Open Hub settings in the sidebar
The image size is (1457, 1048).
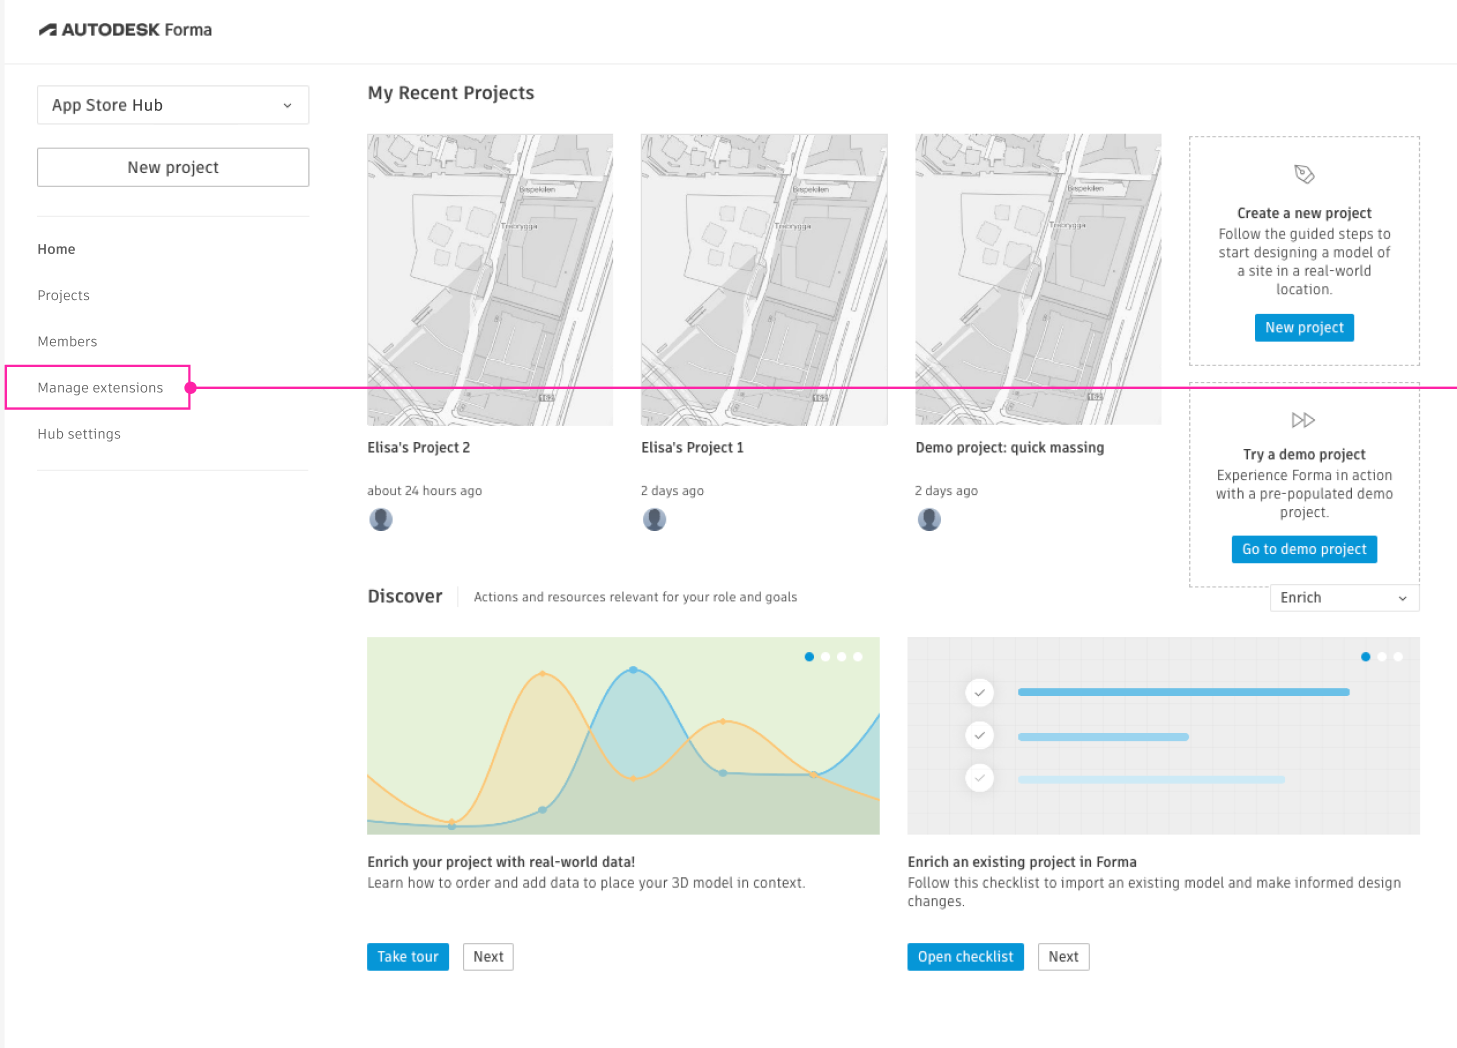pyautogui.click(x=79, y=434)
